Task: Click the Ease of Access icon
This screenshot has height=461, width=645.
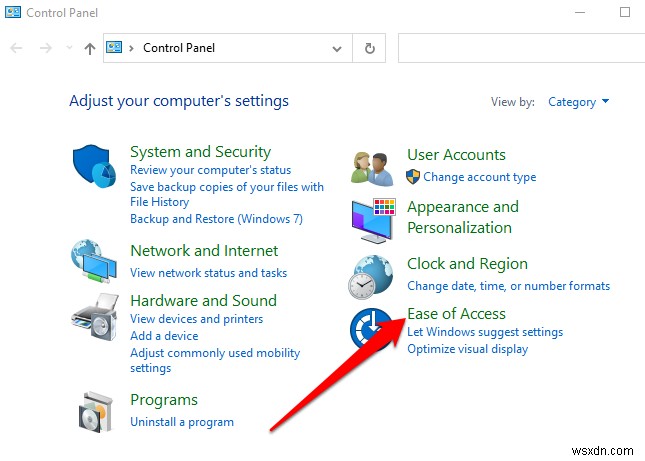Action: click(x=371, y=329)
